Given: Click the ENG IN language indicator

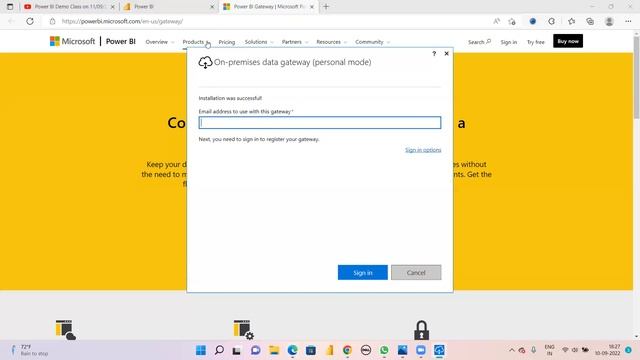Looking at the screenshot, I should (549, 350).
